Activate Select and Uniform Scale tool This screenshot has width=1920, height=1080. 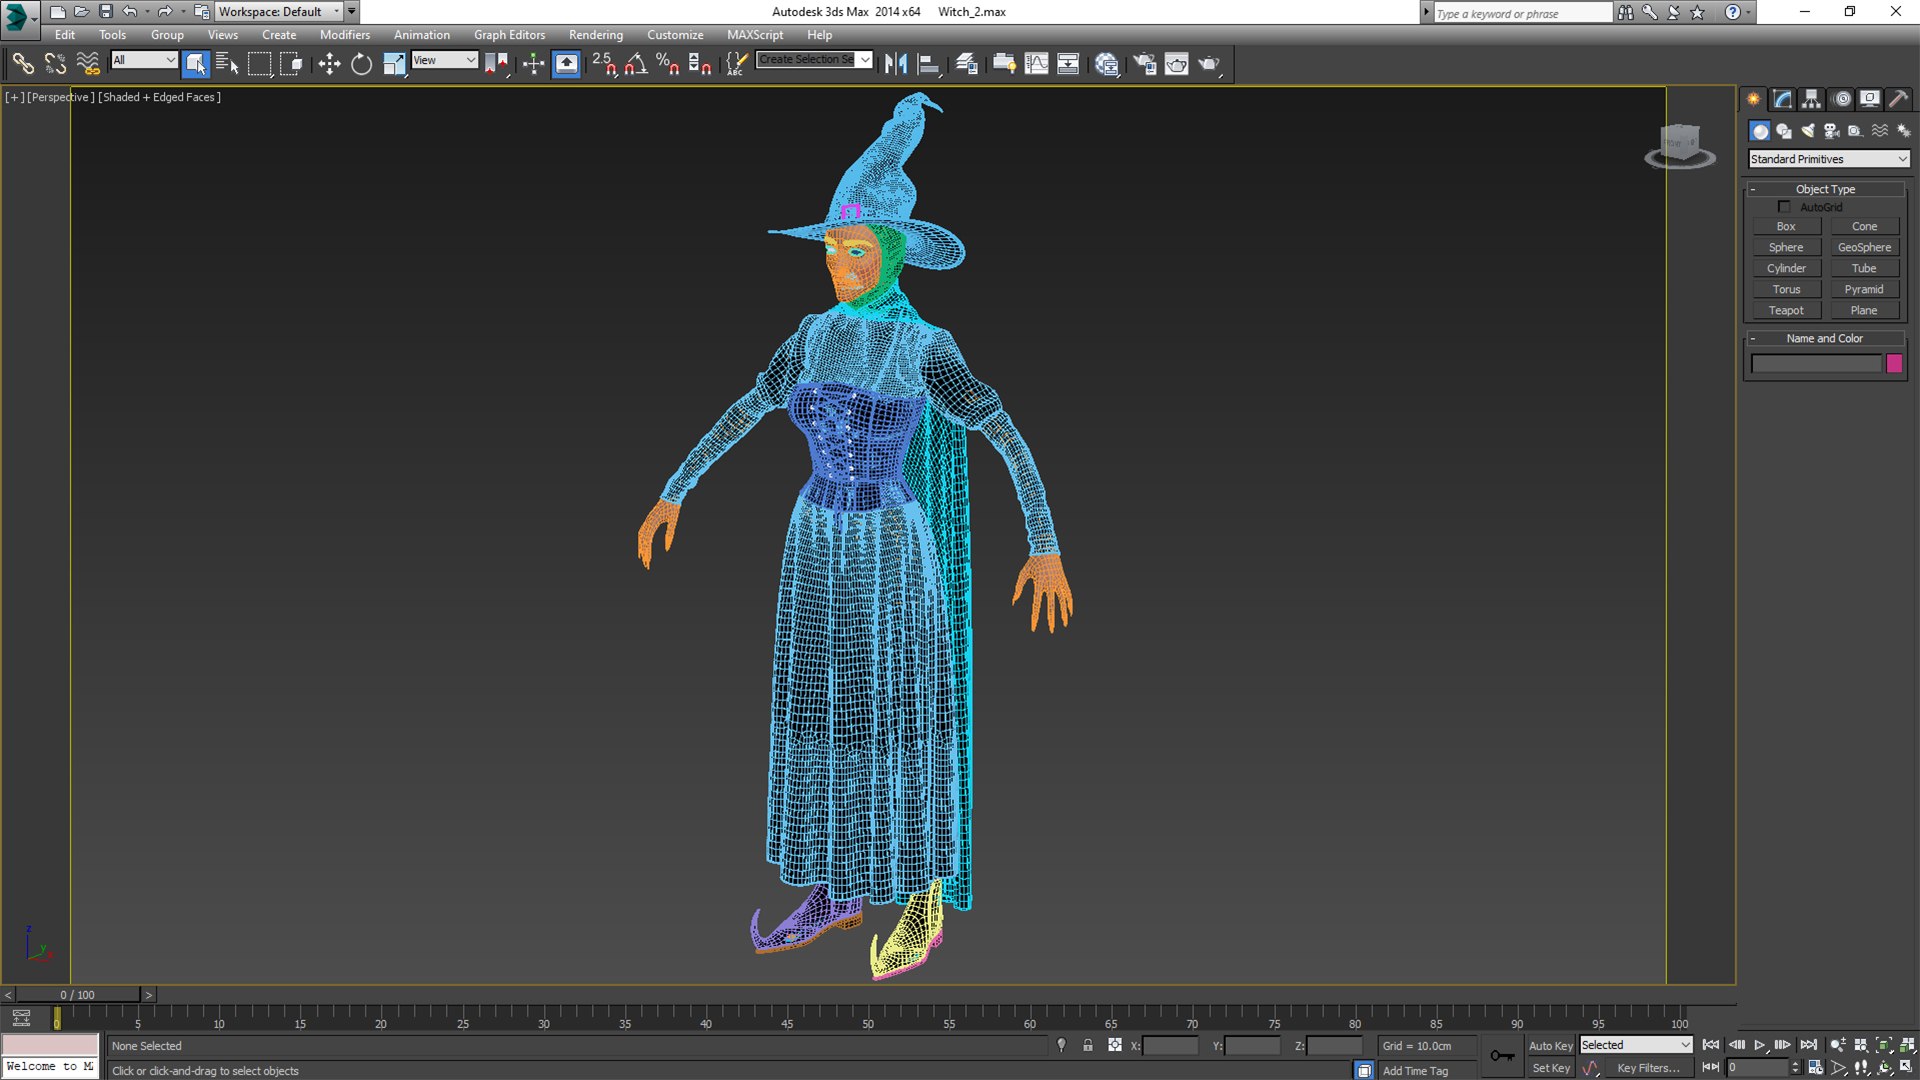pos(394,64)
